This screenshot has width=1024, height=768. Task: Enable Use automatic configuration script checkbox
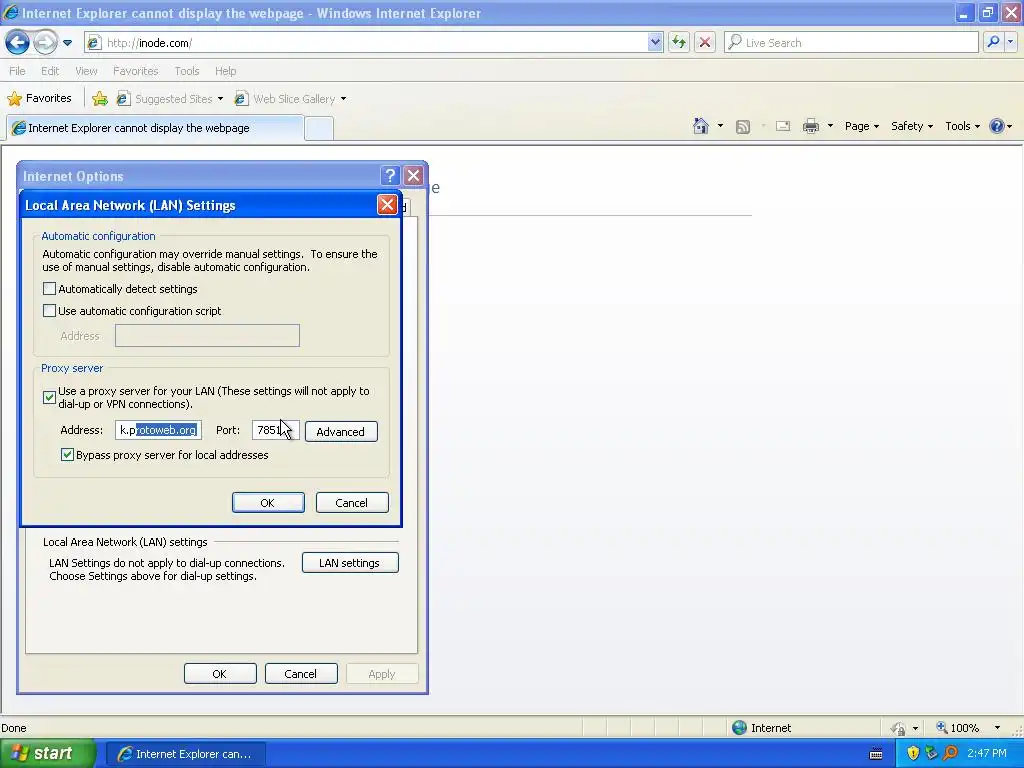49,311
